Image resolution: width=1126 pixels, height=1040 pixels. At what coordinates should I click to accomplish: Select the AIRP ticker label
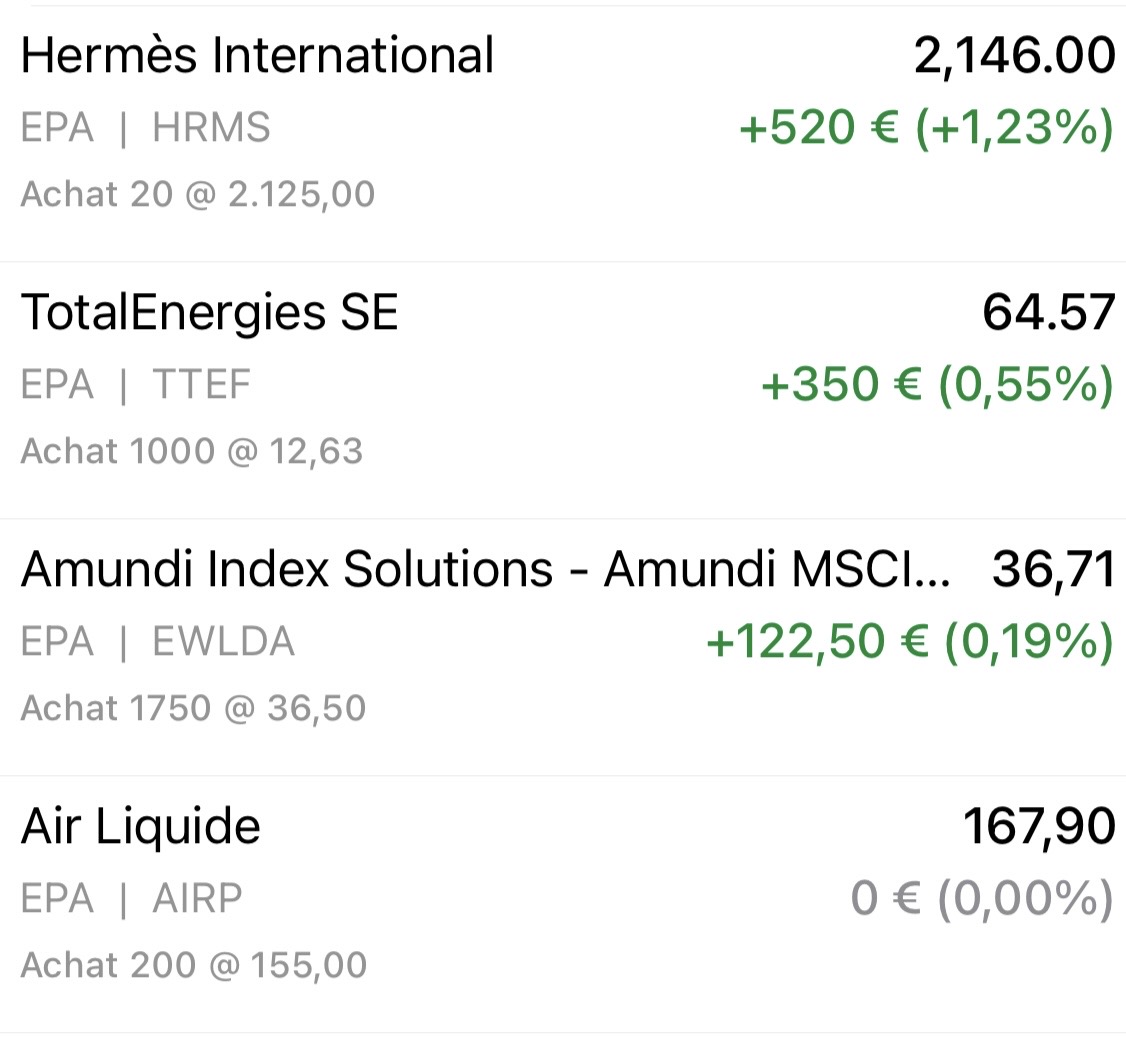(x=197, y=900)
